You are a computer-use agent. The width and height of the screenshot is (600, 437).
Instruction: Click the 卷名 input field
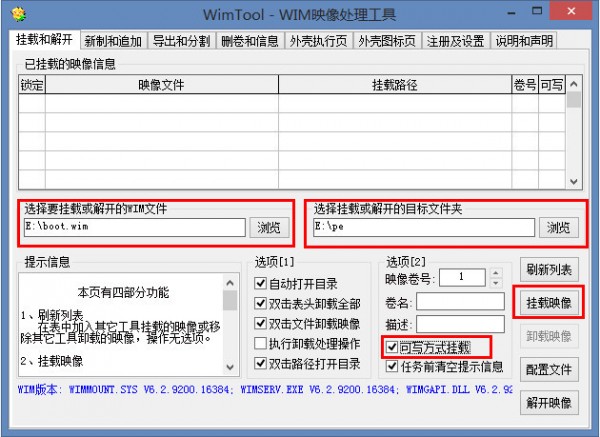coord(460,301)
